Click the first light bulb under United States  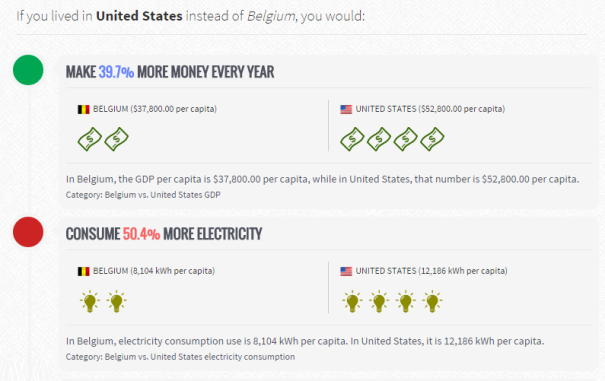point(352,301)
